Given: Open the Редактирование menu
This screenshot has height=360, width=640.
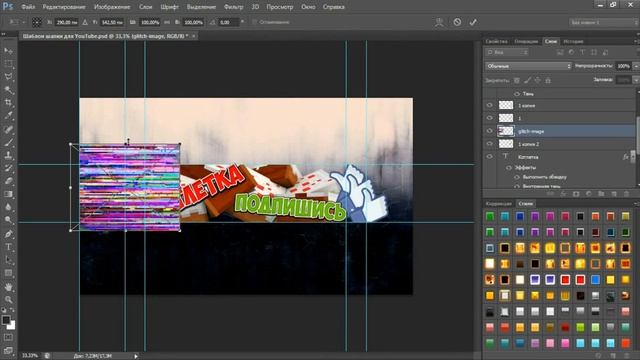Looking at the screenshot, I should [x=64, y=7].
